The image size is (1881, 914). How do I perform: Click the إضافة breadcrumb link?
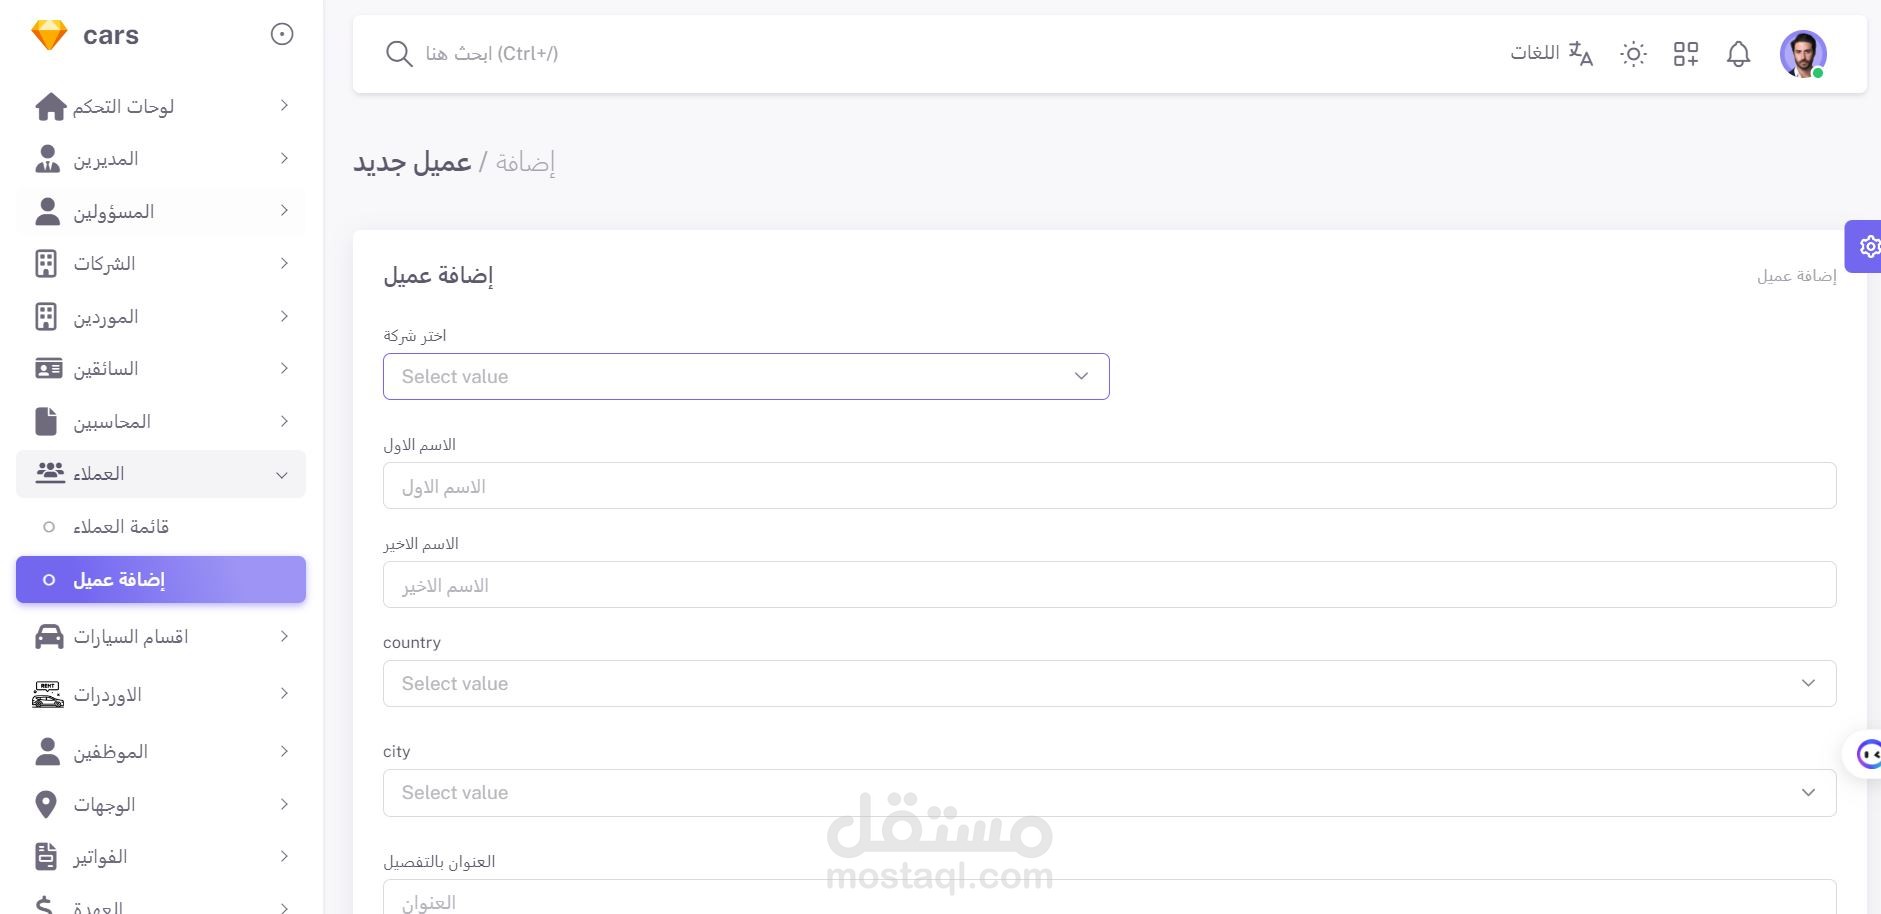point(525,162)
